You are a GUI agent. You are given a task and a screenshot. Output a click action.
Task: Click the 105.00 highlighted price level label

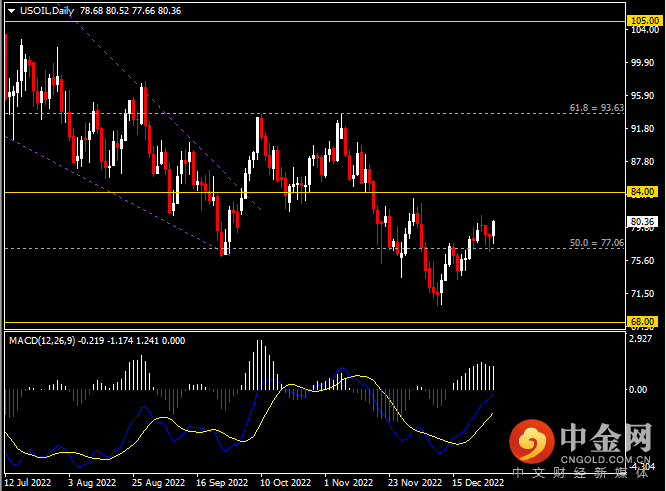[640, 20]
